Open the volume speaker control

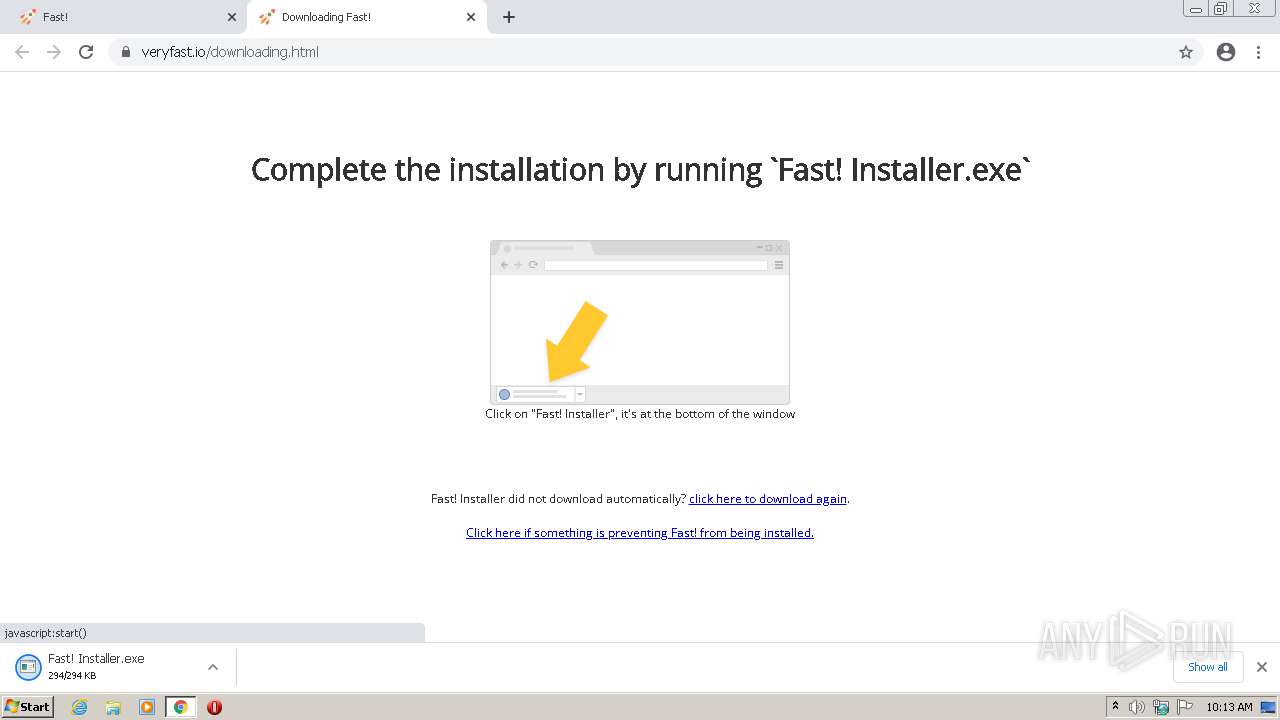click(1137, 707)
